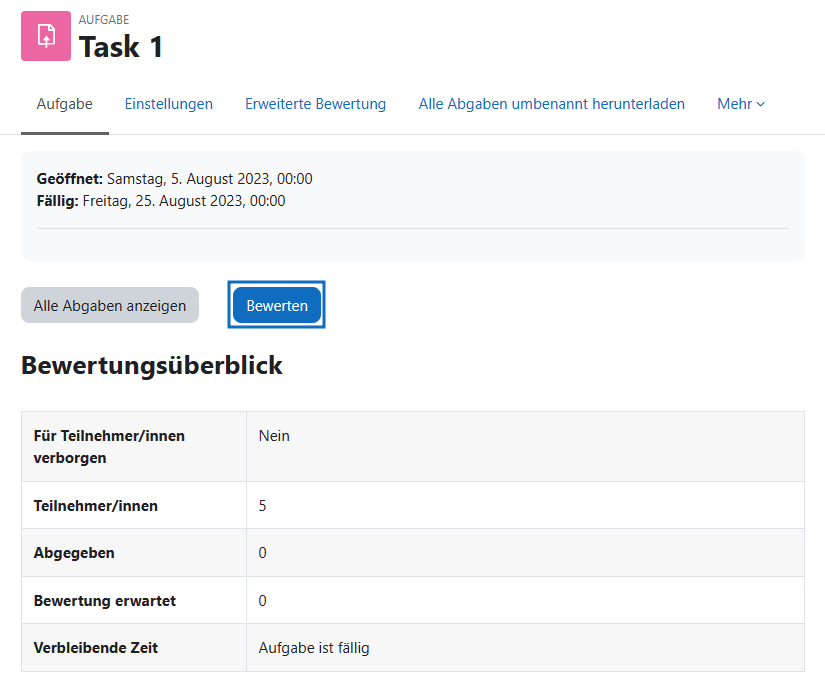Click the blue Bewerten button

tap(277, 305)
